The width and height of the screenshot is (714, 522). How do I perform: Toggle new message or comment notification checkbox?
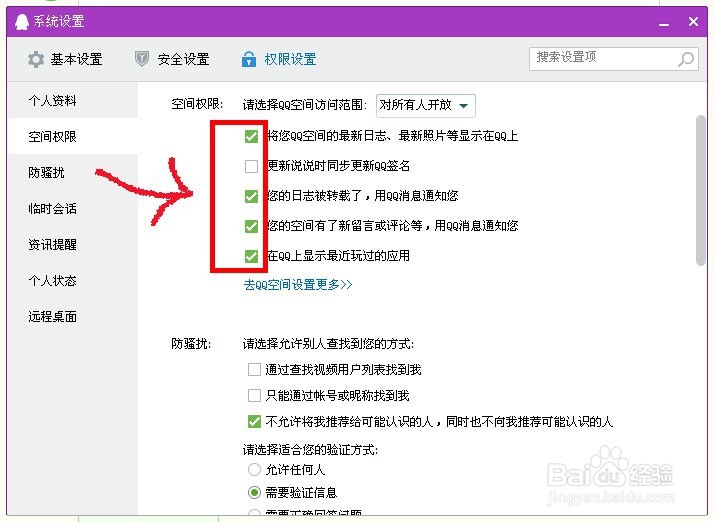(x=251, y=226)
